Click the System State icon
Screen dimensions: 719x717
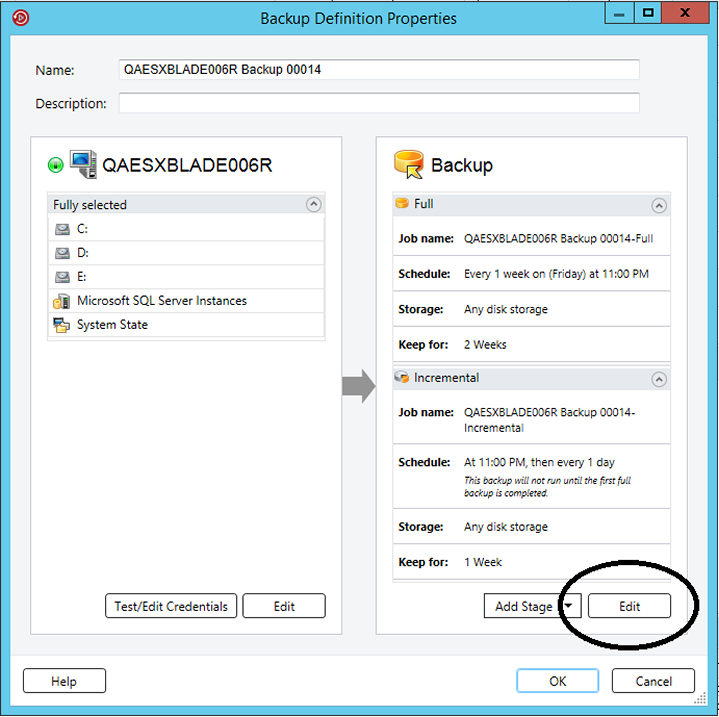(61, 325)
